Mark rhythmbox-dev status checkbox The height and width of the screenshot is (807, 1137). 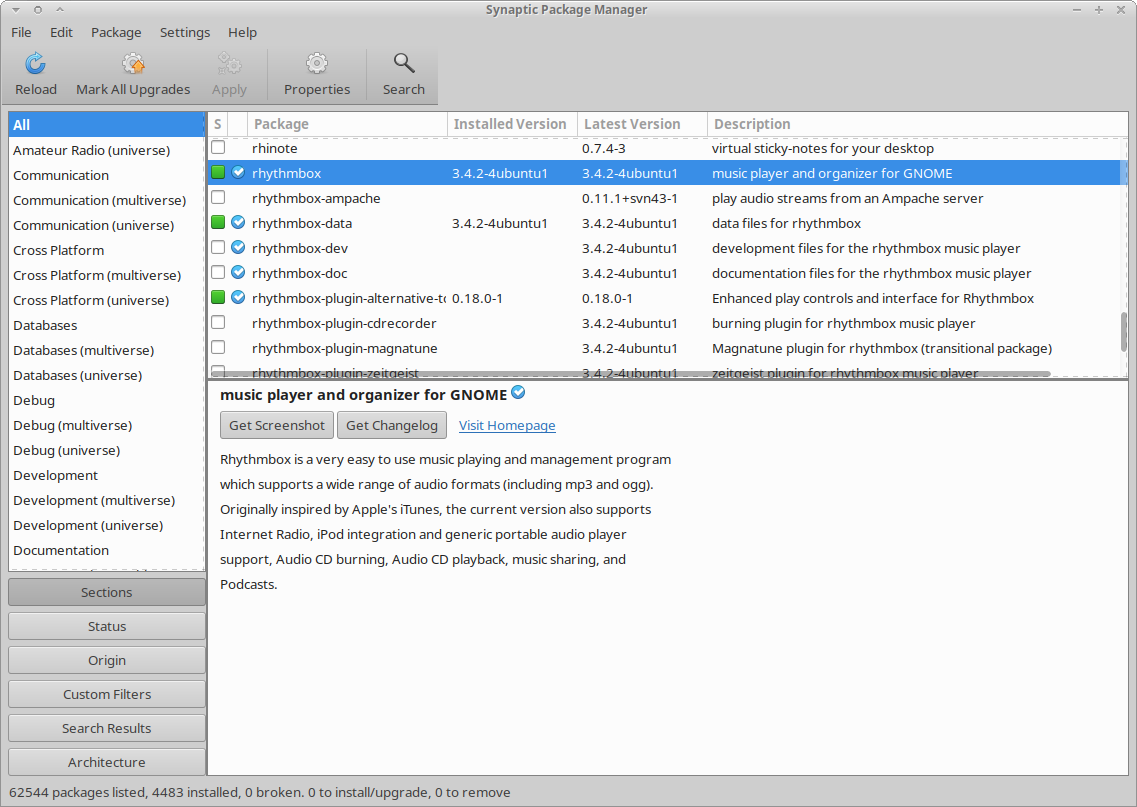click(218, 247)
